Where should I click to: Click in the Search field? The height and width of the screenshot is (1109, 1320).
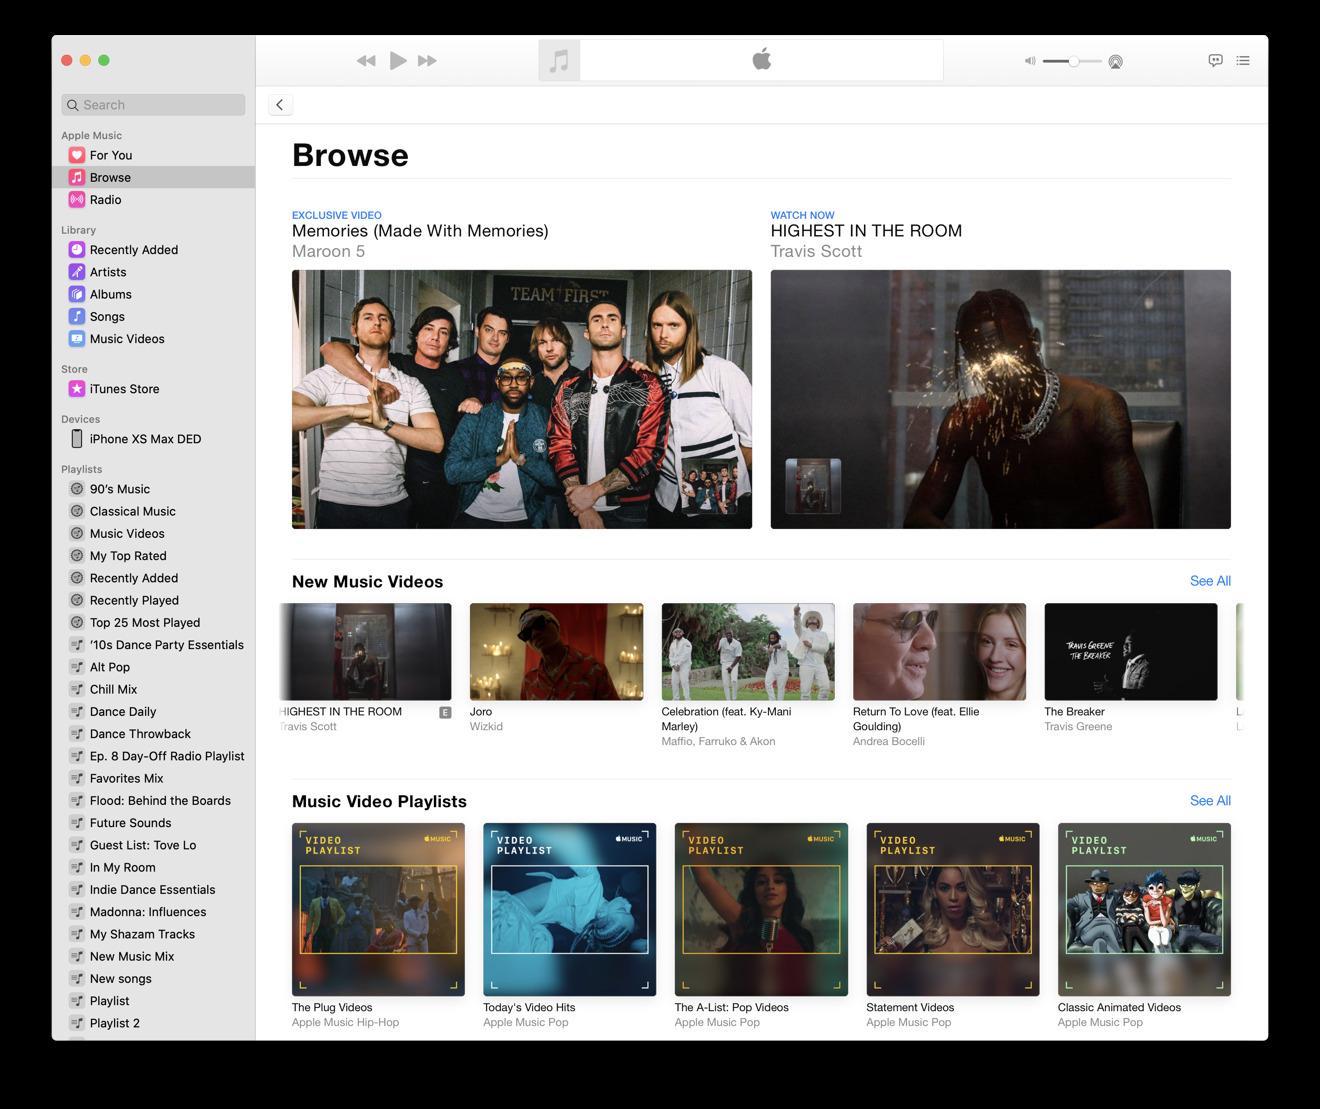pos(153,105)
